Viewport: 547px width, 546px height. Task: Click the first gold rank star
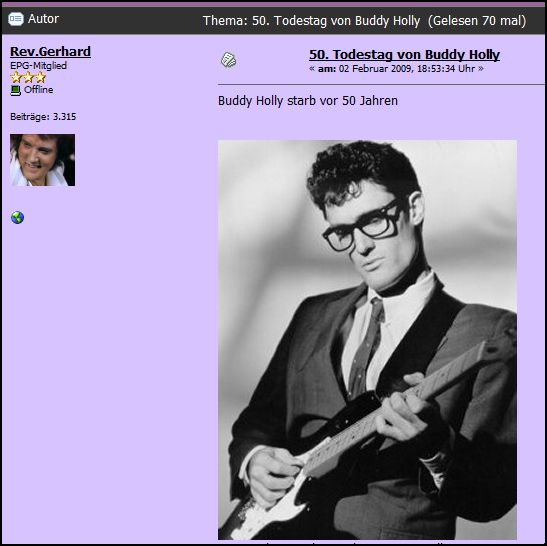coord(16,77)
